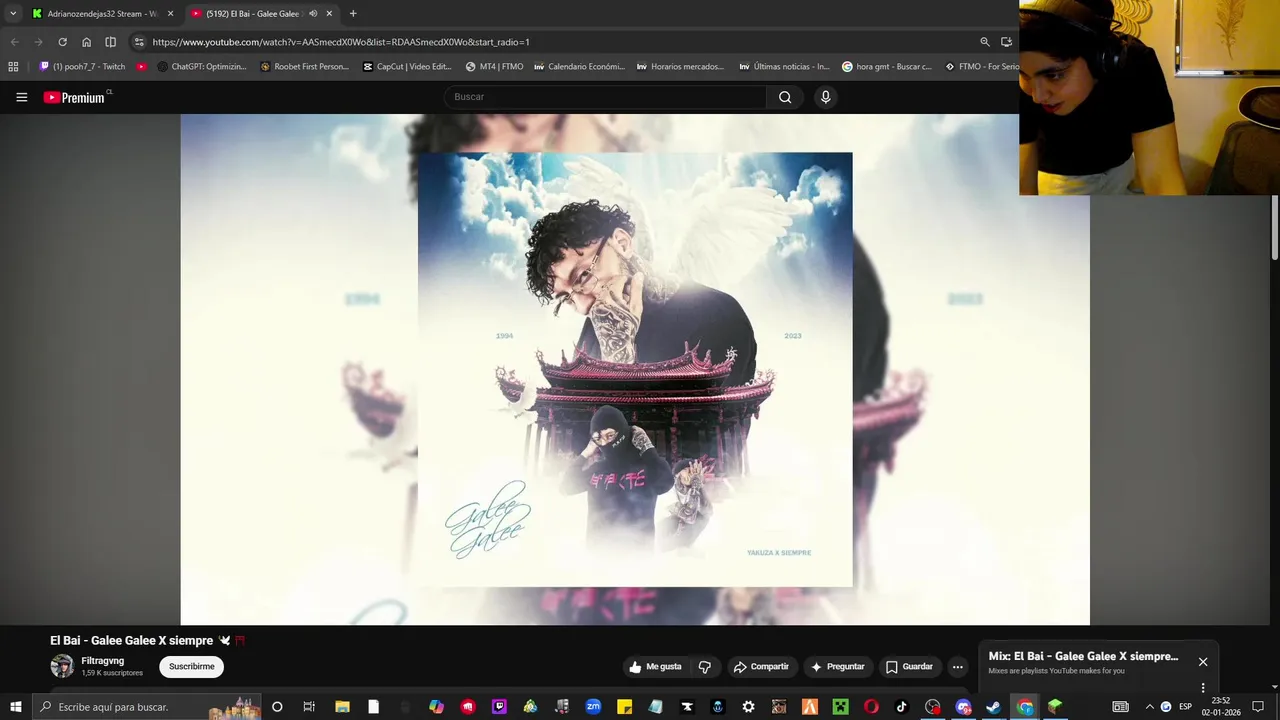Viewport: 1280px width, 720px height.
Task: Open the Filtragvng channel avatar
Action: tap(62, 666)
